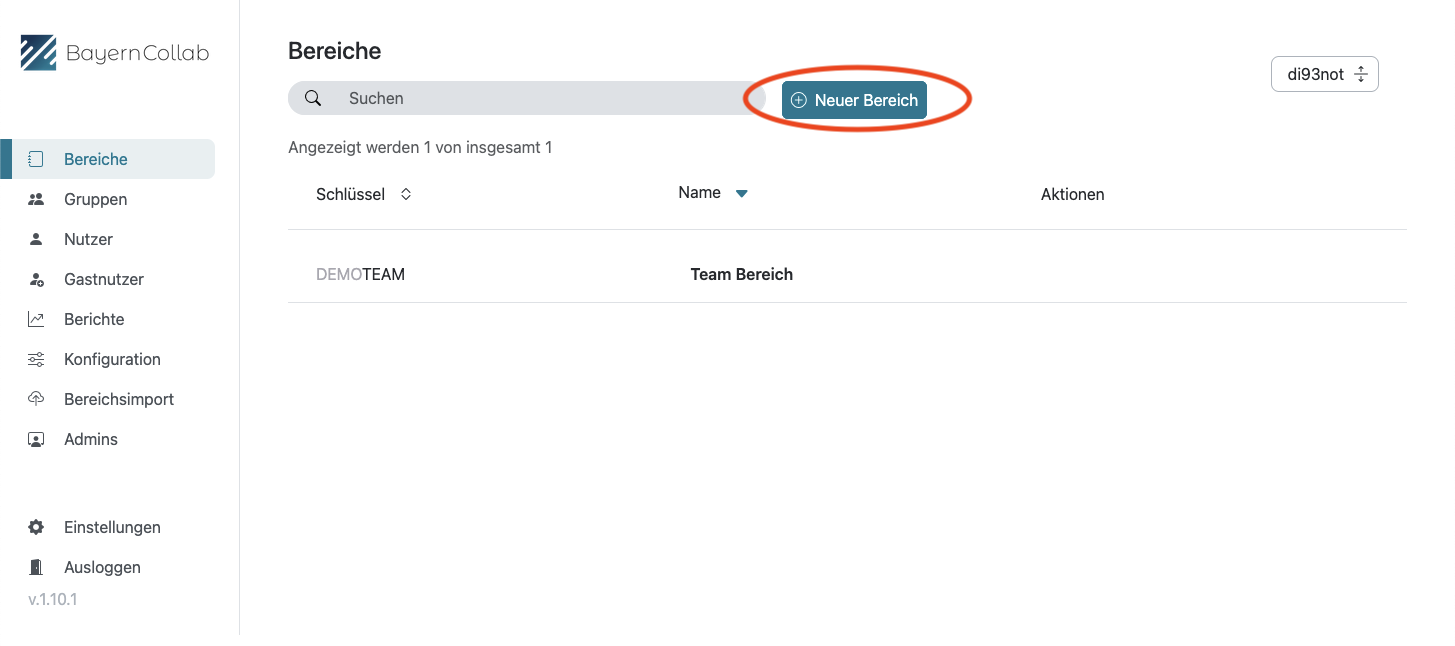Click the BayernCollab logo icon
1455x646 pixels.
pyautogui.click(x=38, y=53)
